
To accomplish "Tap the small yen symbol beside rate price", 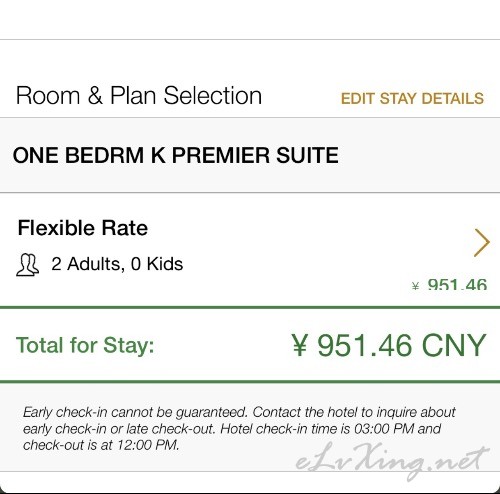I will click(x=415, y=286).
